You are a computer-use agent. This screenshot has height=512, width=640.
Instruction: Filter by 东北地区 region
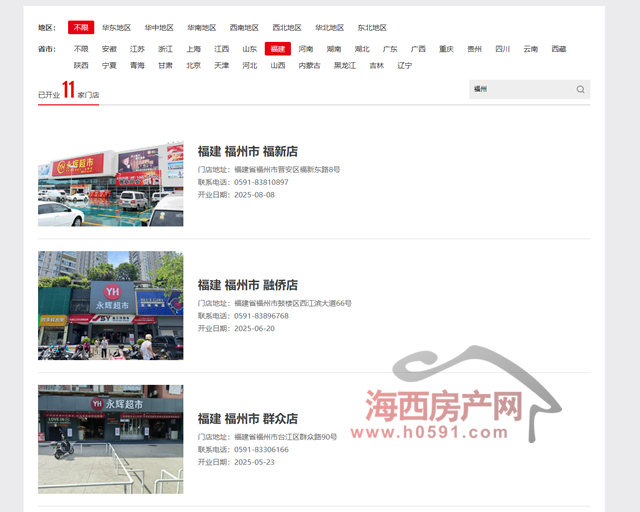(372, 27)
